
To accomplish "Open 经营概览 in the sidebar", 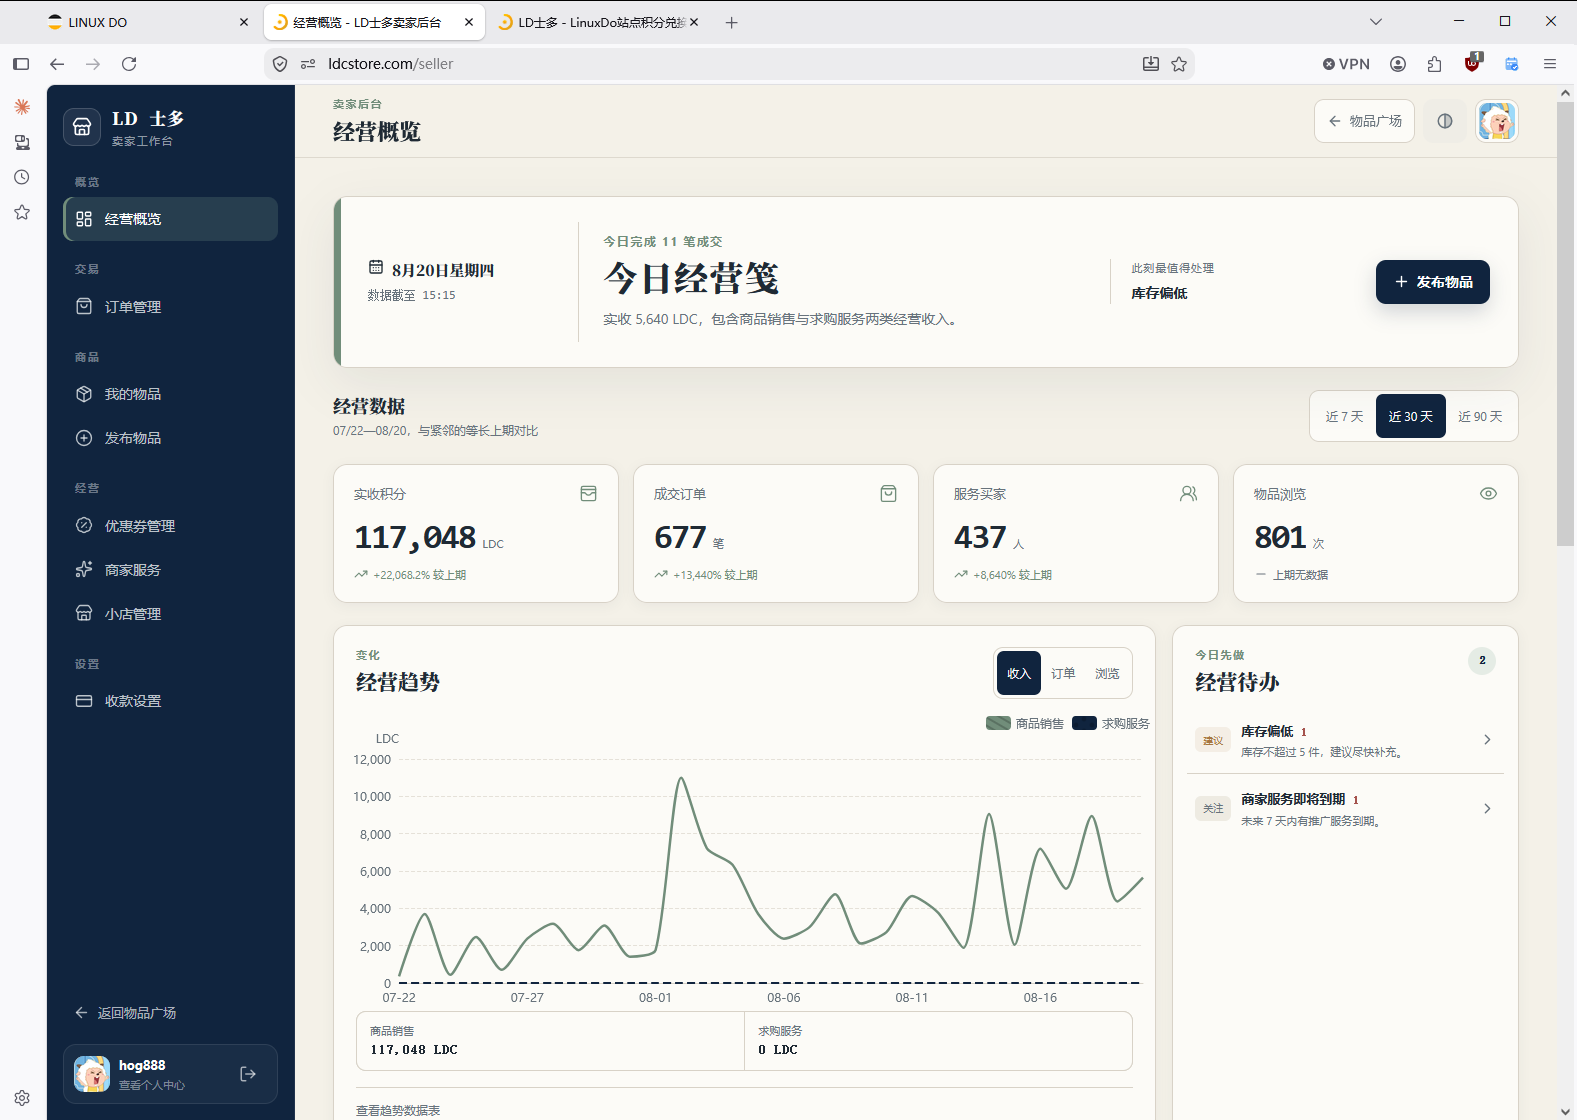I will click(170, 219).
